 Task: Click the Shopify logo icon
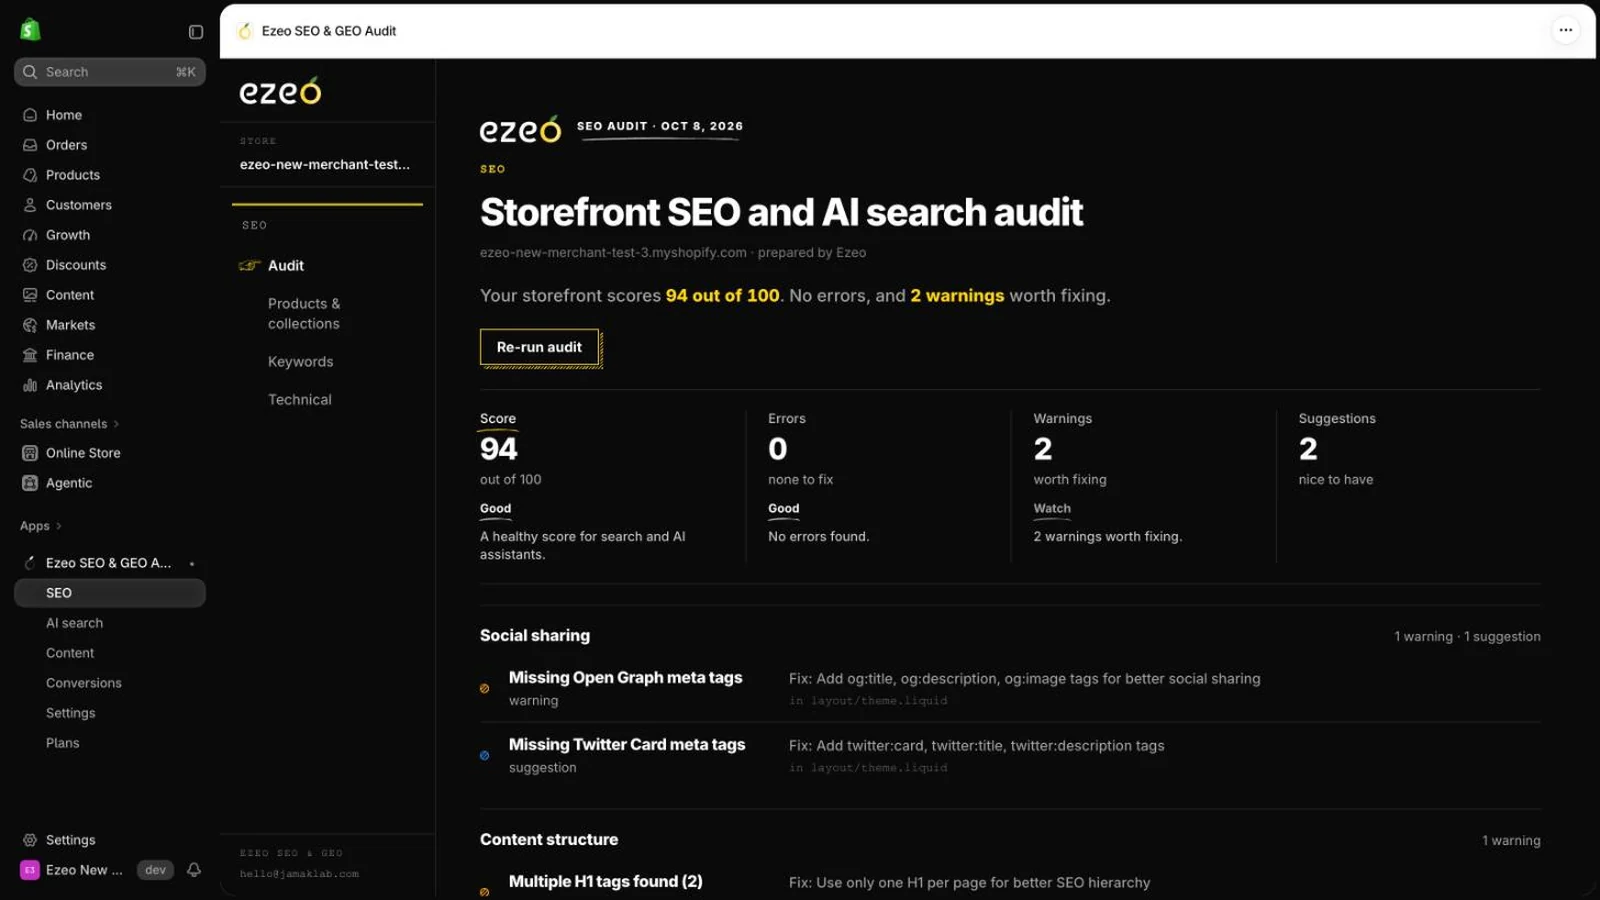click(30, 30)
